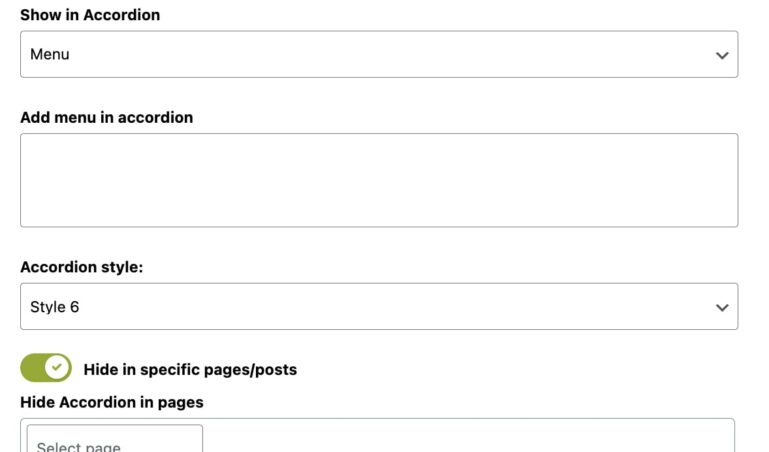Viewport: 769px width, 452px height.
Task: Click the green track of the toggle switch
Action: point(32,368)
